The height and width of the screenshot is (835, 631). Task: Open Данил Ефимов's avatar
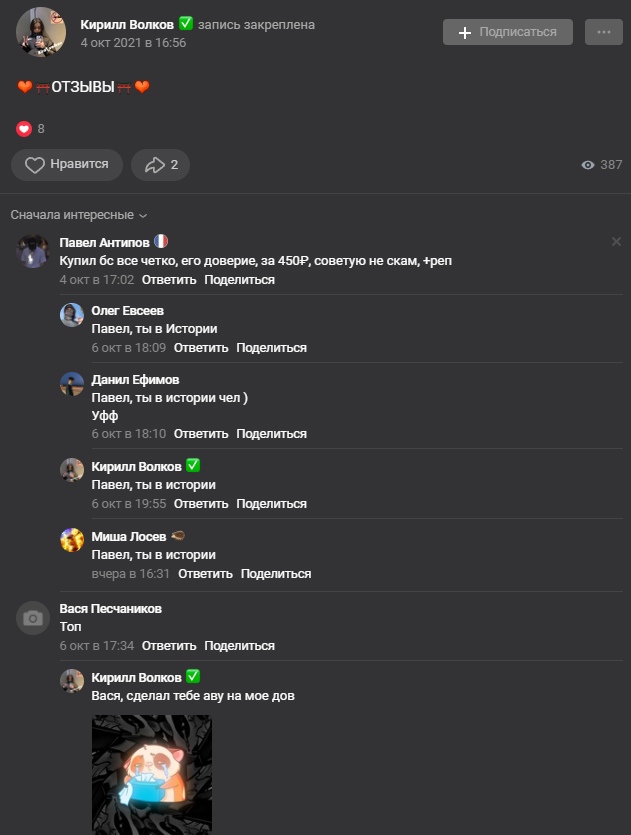[x=72, y=385]
